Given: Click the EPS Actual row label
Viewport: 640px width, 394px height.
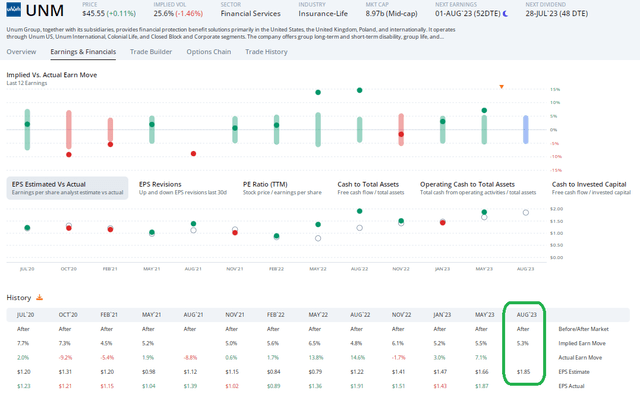Looking at the screenshot, I should pyautogui.click(x=571, y=386).
